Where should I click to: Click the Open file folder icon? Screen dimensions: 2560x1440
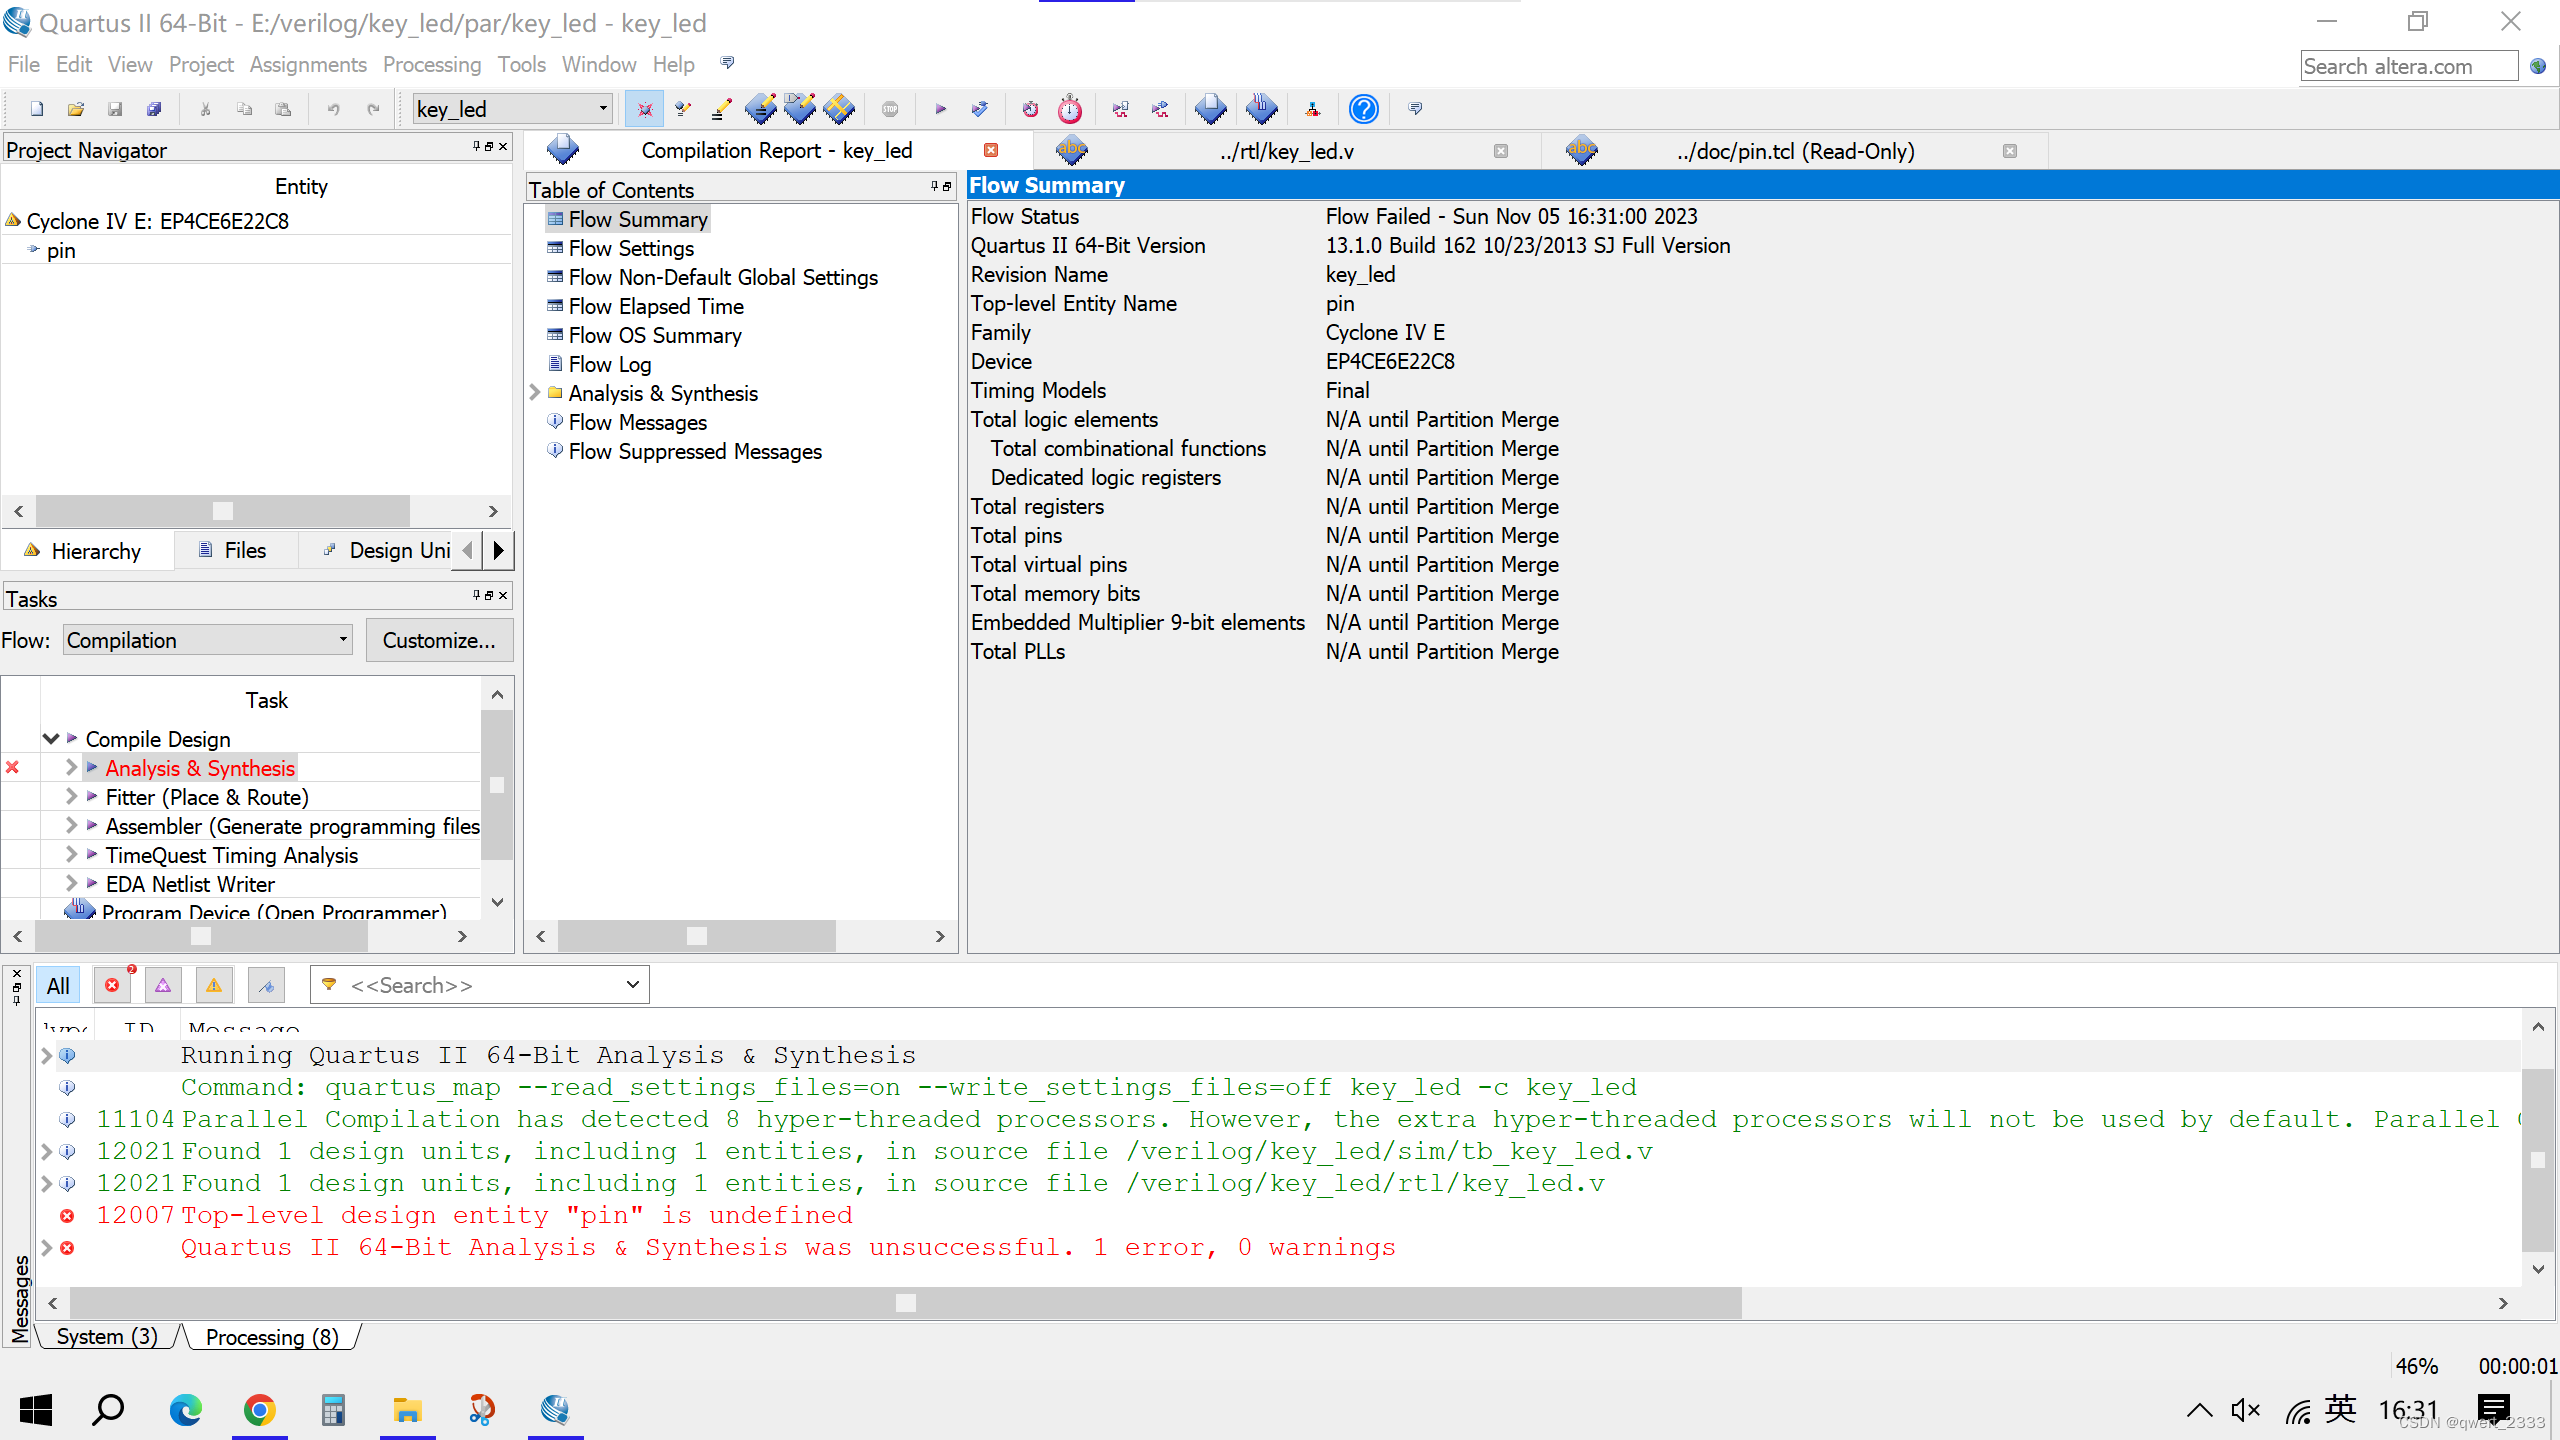tap(76, 109)
